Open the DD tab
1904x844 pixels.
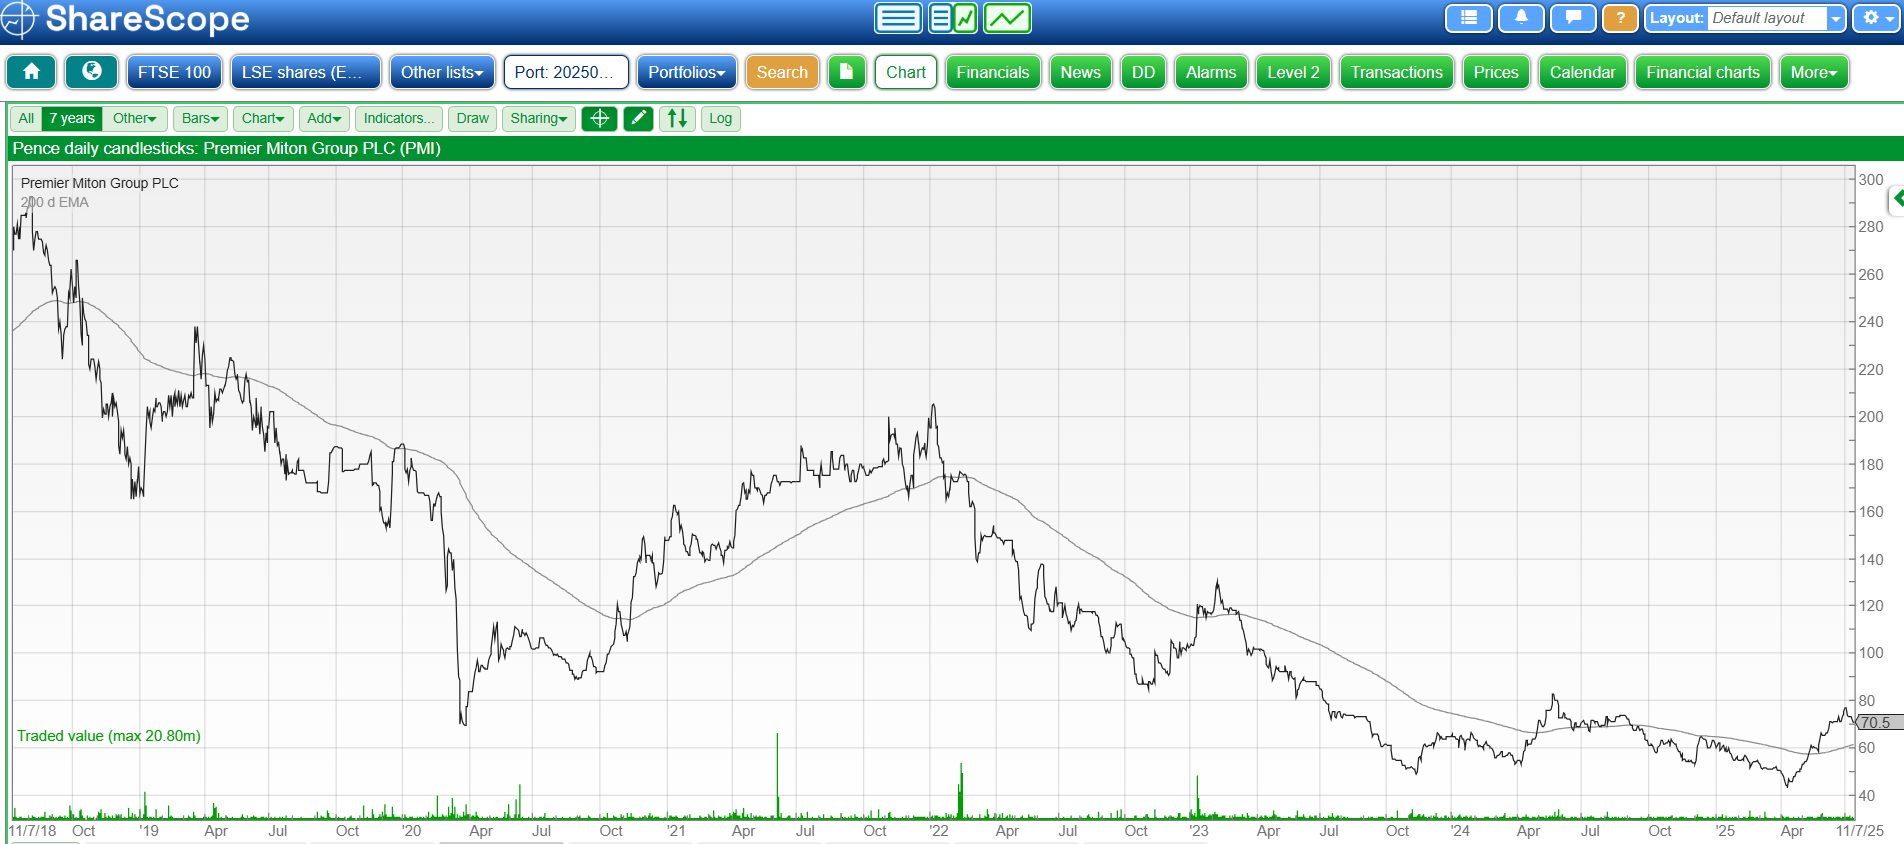click(x=1144, y=72)
